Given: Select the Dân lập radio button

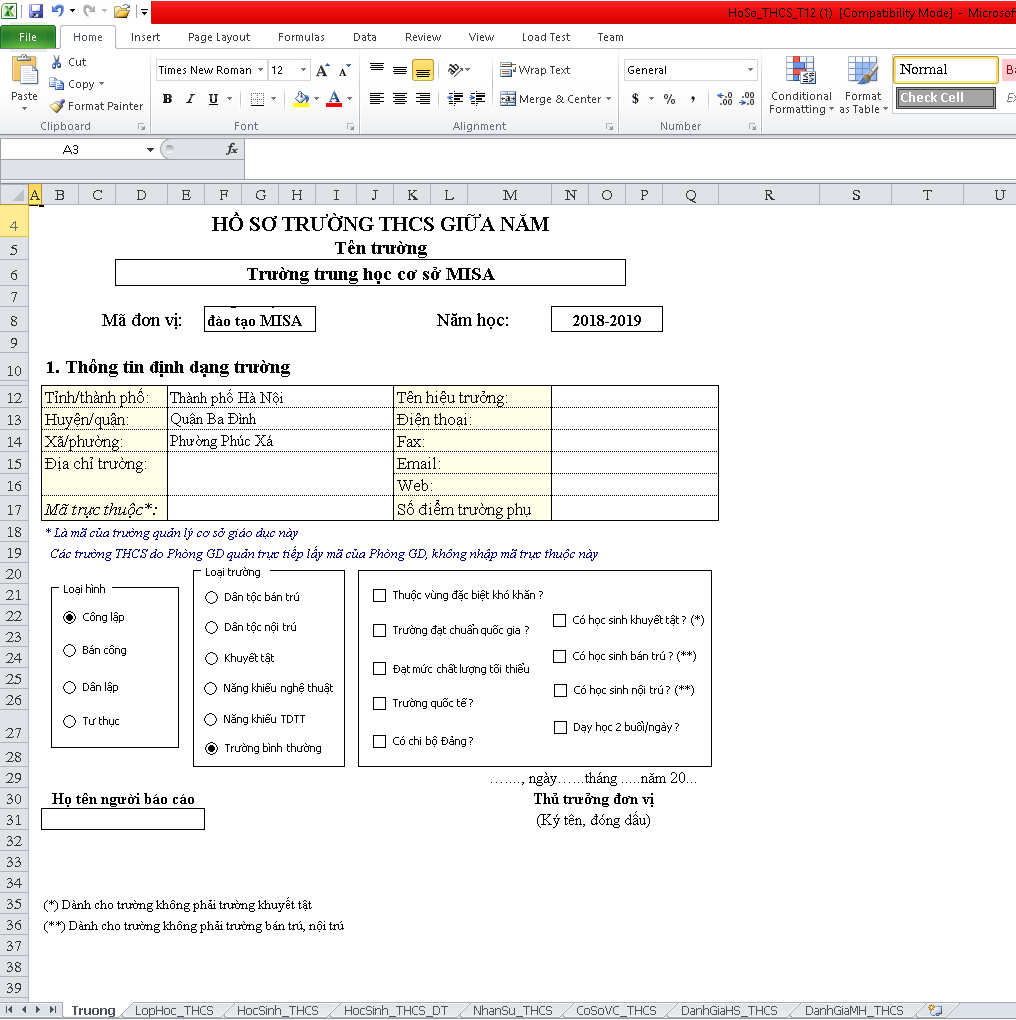Looking at the screenshot, I should coord(70,688).
